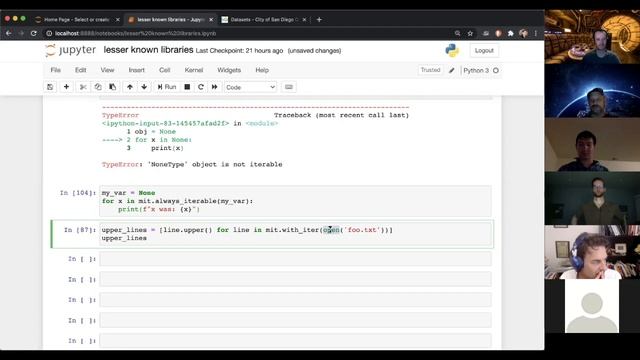Close the Home Page browser tab
This screenshot has width=640, height=360.
coord(118,20)
